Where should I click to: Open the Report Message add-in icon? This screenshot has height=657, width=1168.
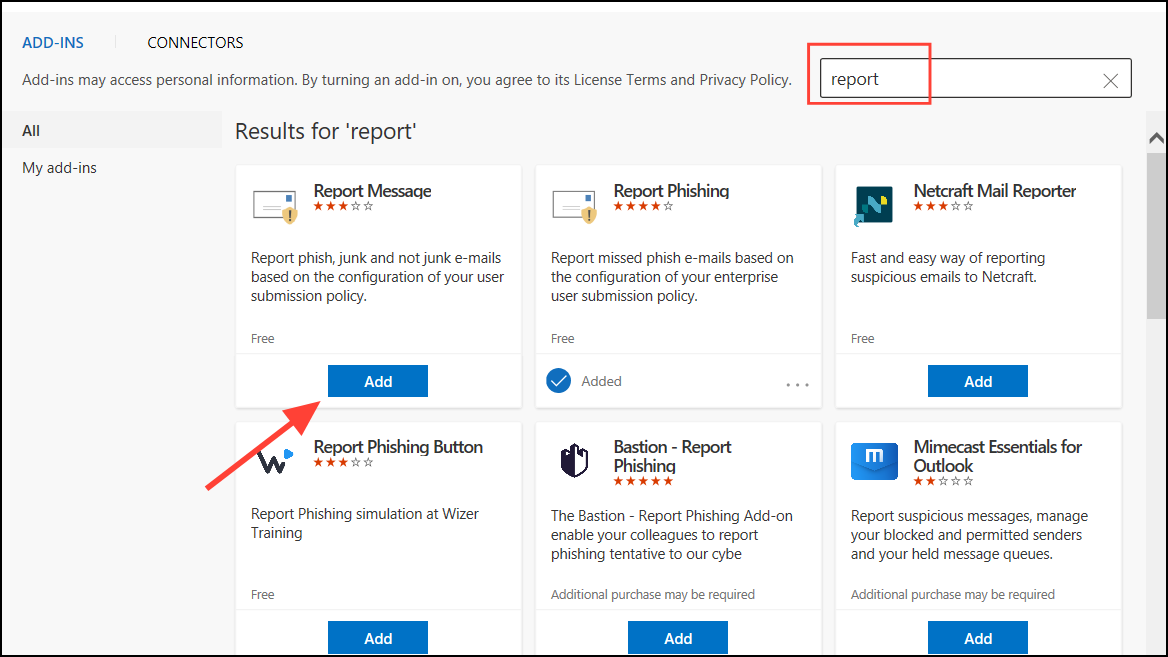[274, 206]
